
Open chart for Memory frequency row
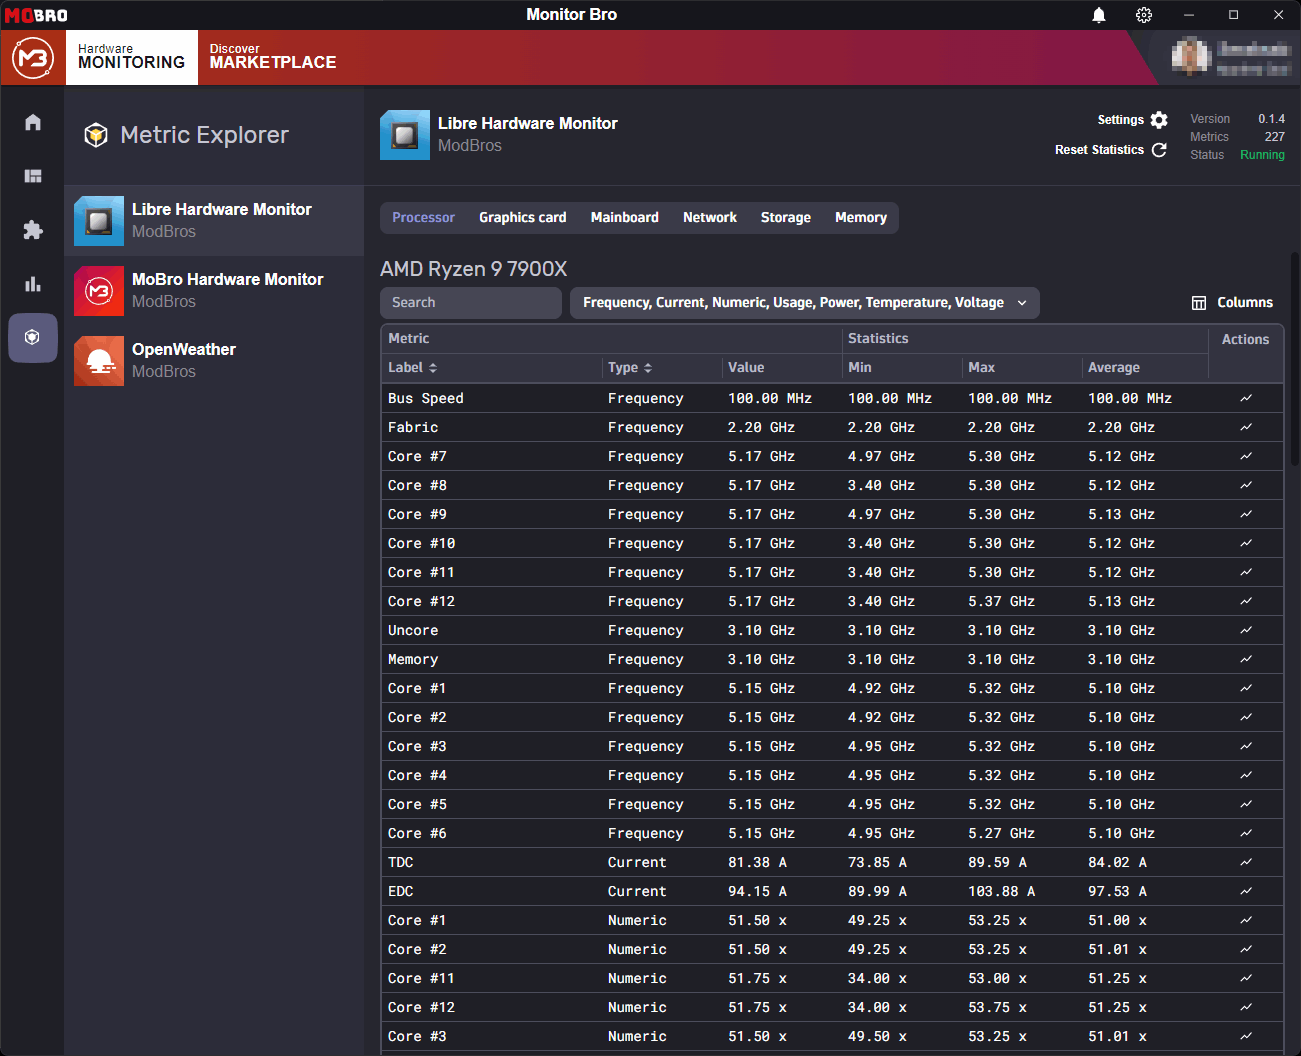1246,659
